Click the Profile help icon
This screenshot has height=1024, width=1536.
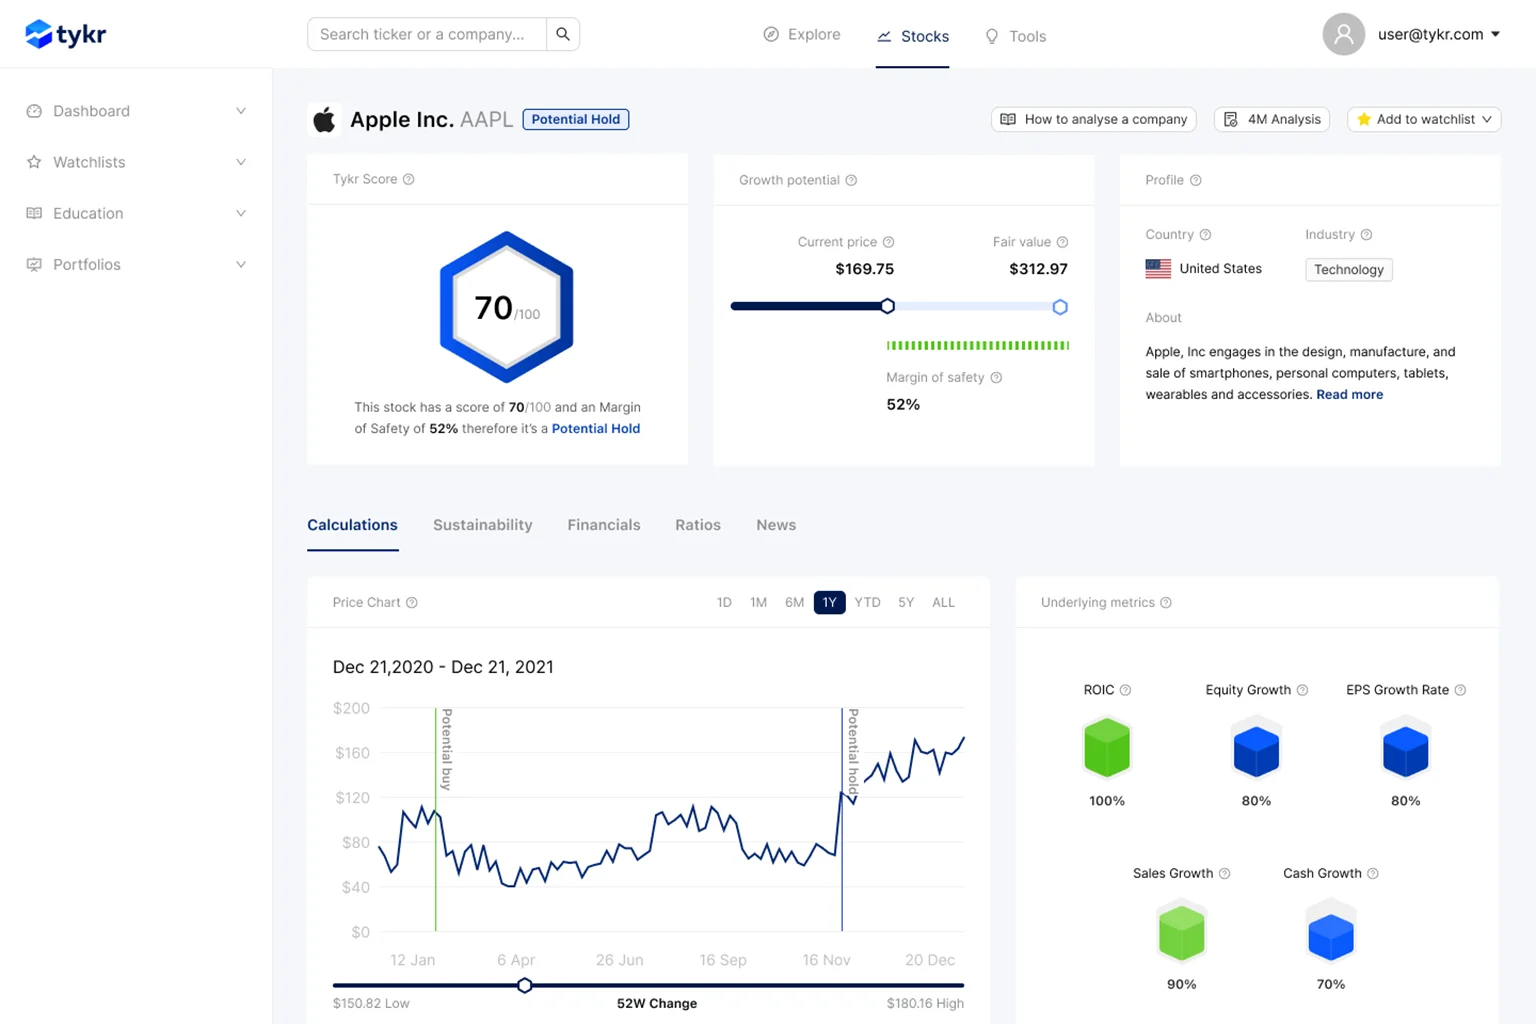[1195, 180]
